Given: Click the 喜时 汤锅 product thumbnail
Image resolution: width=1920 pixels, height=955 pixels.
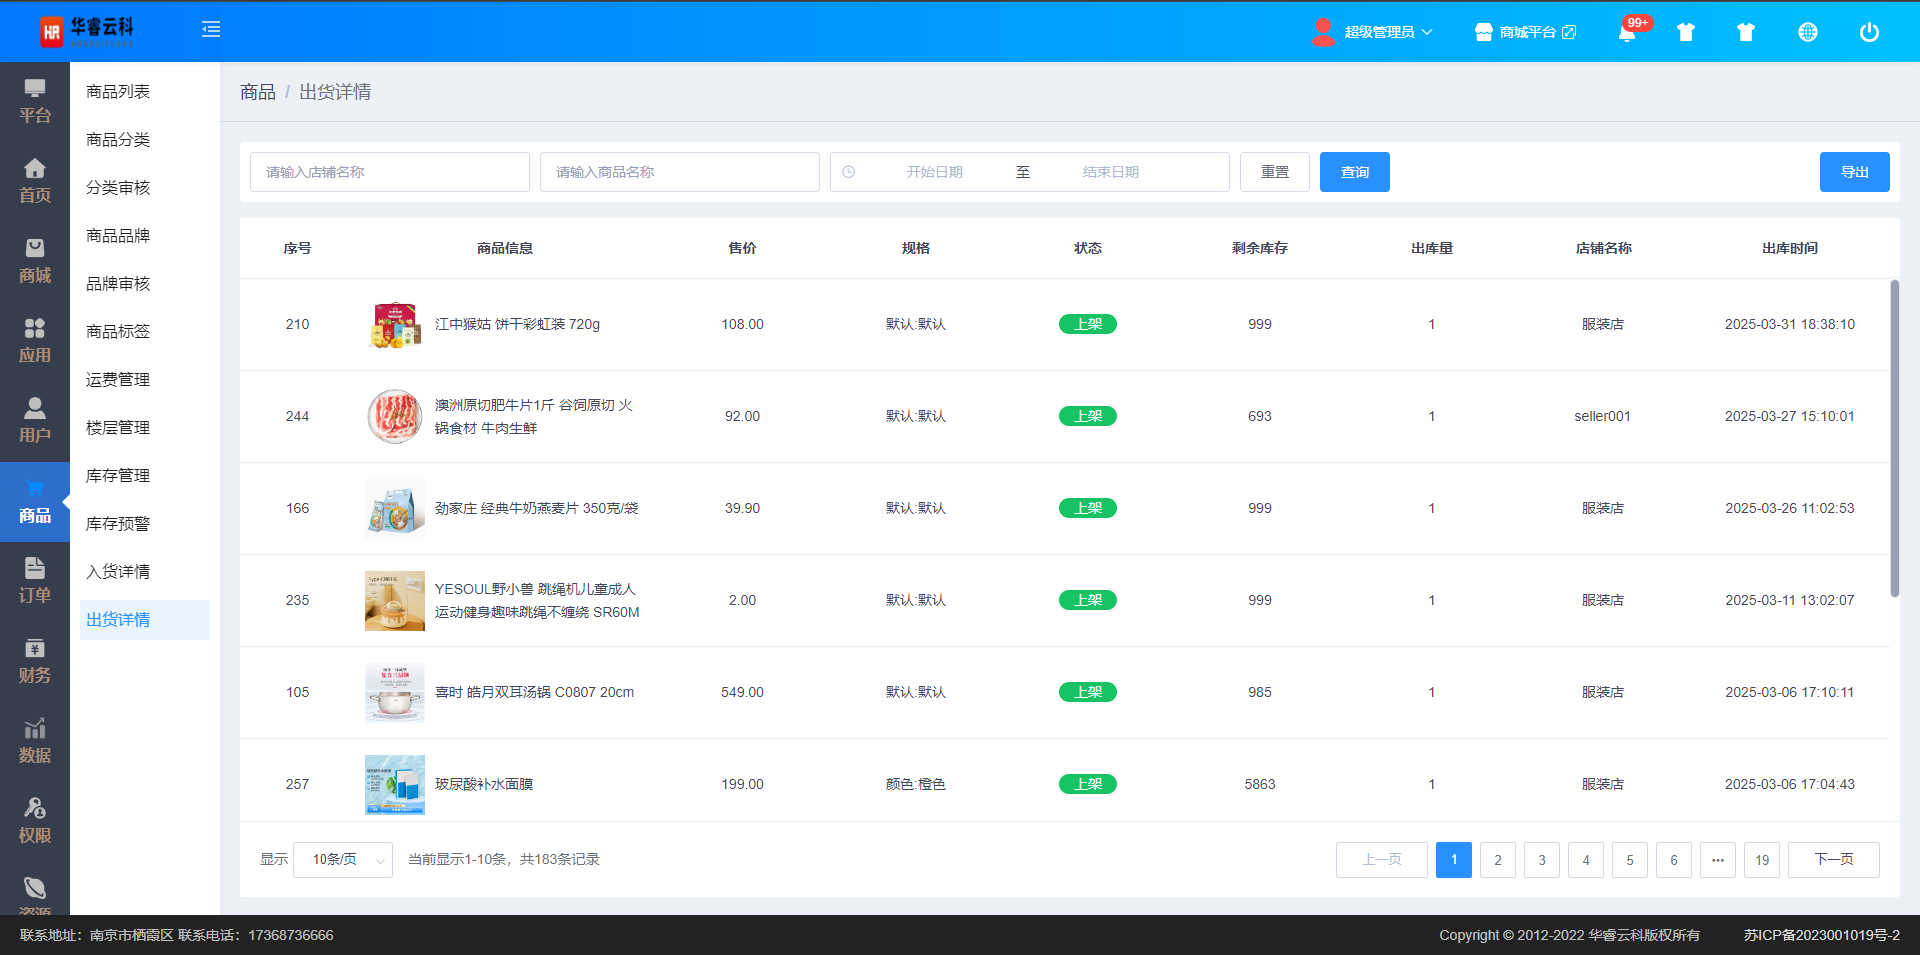Looking at the screenshot, I should click(x=394, y=692).
